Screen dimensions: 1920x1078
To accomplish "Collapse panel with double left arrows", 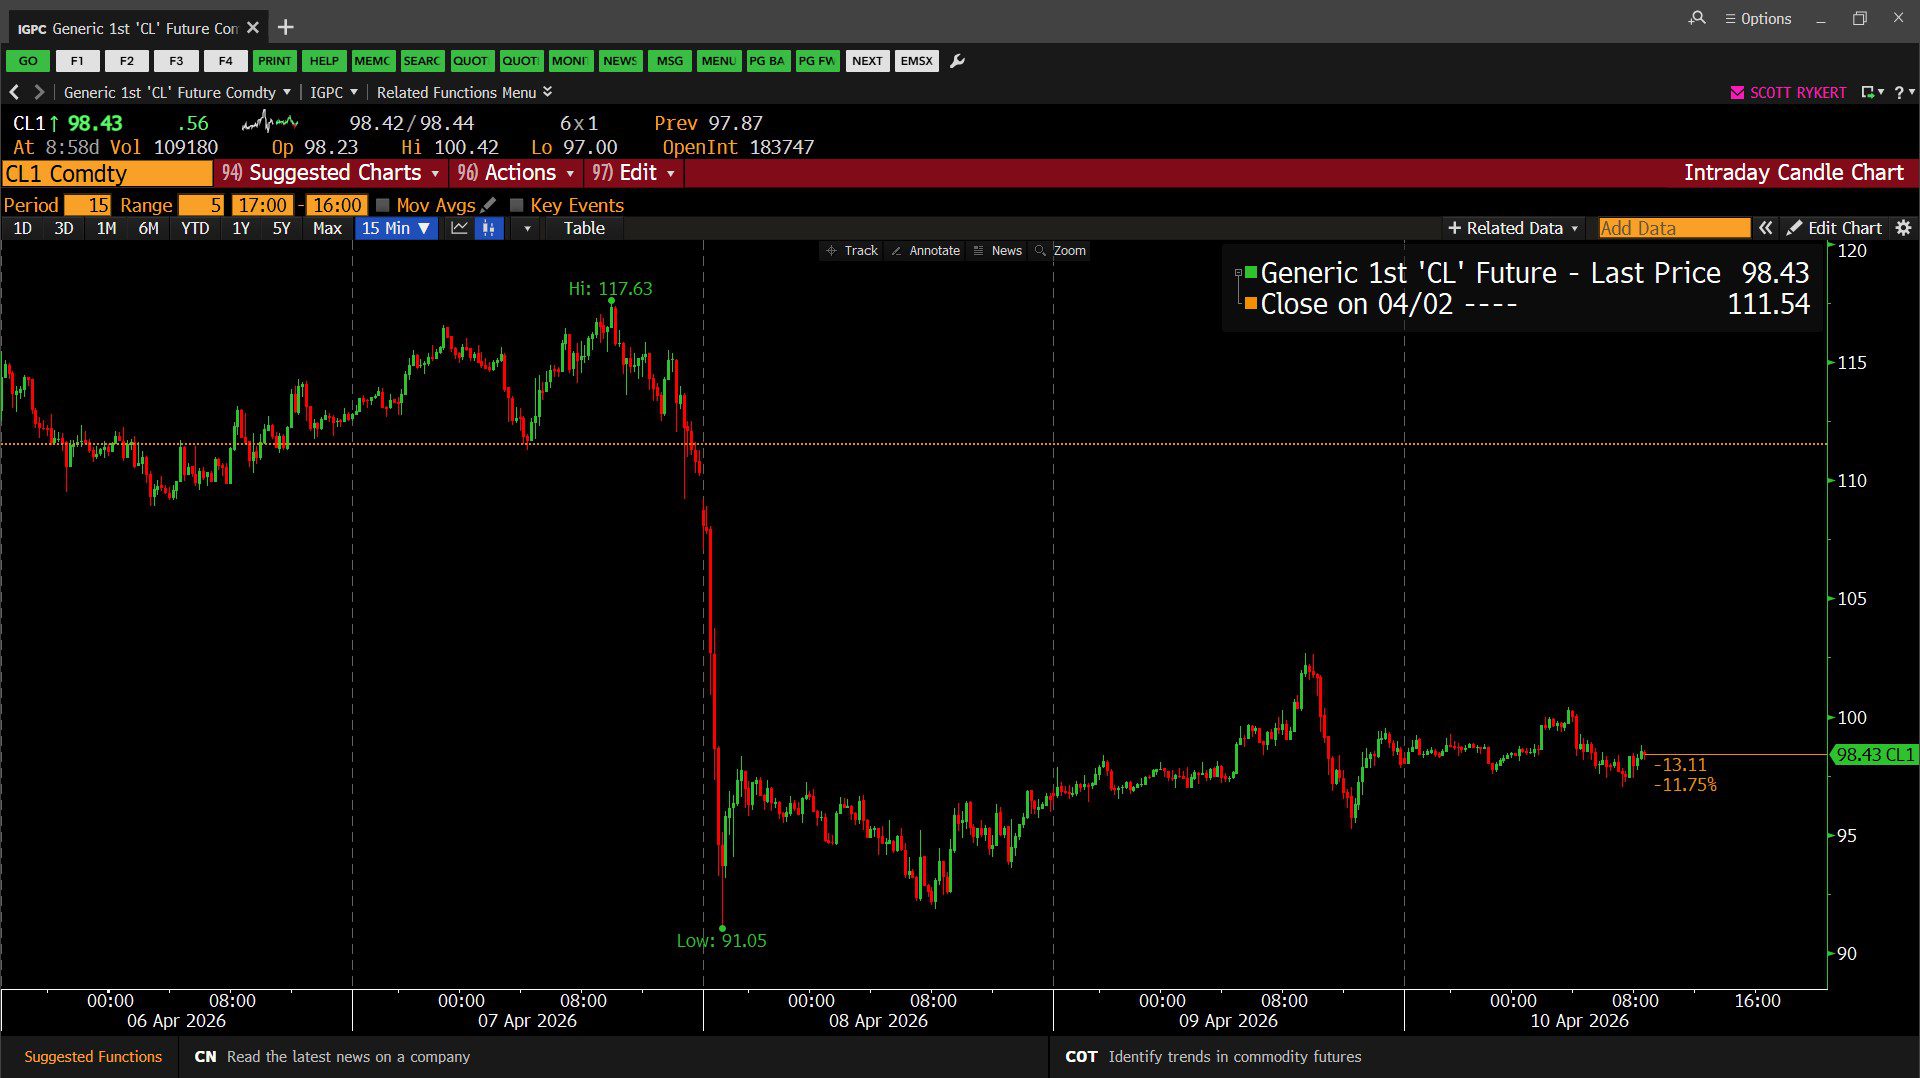I will (1766, 228).
